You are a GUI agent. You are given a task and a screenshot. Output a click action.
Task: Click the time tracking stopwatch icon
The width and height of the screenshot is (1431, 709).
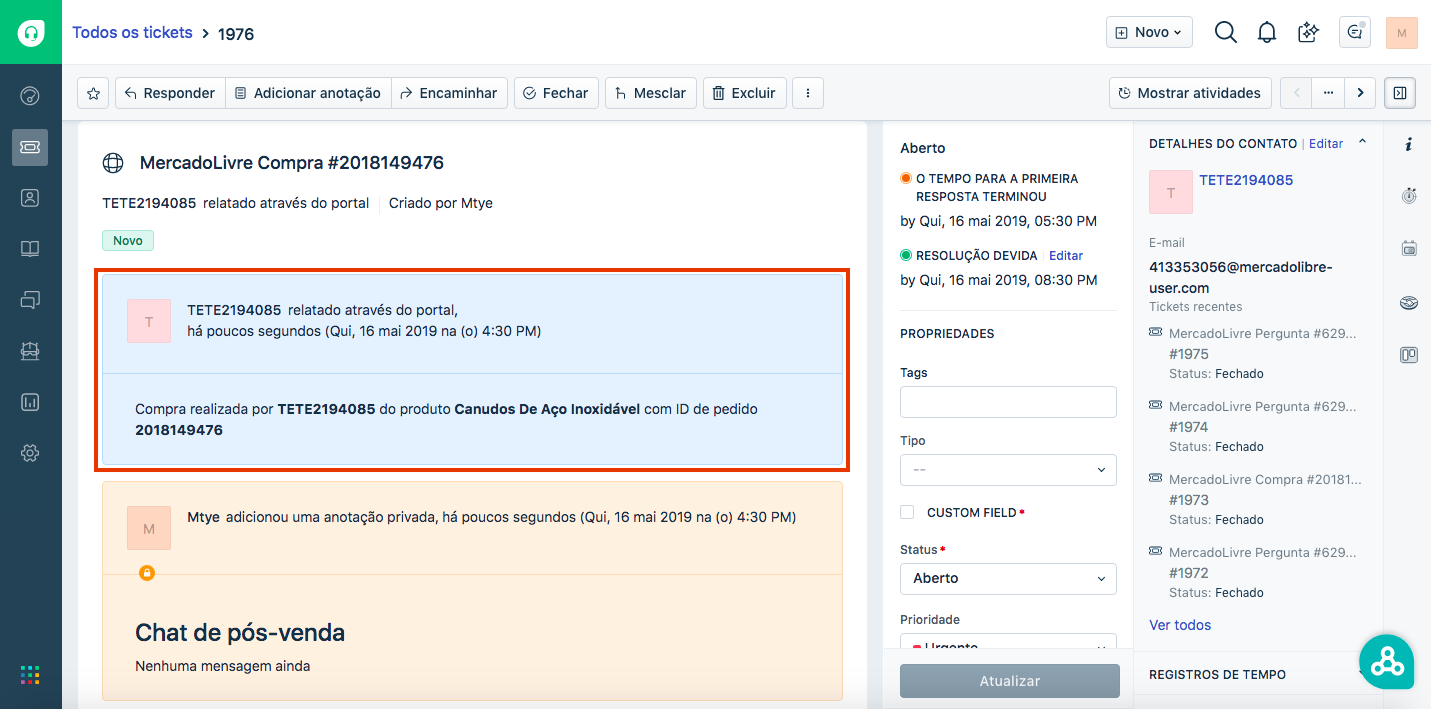1408,195
